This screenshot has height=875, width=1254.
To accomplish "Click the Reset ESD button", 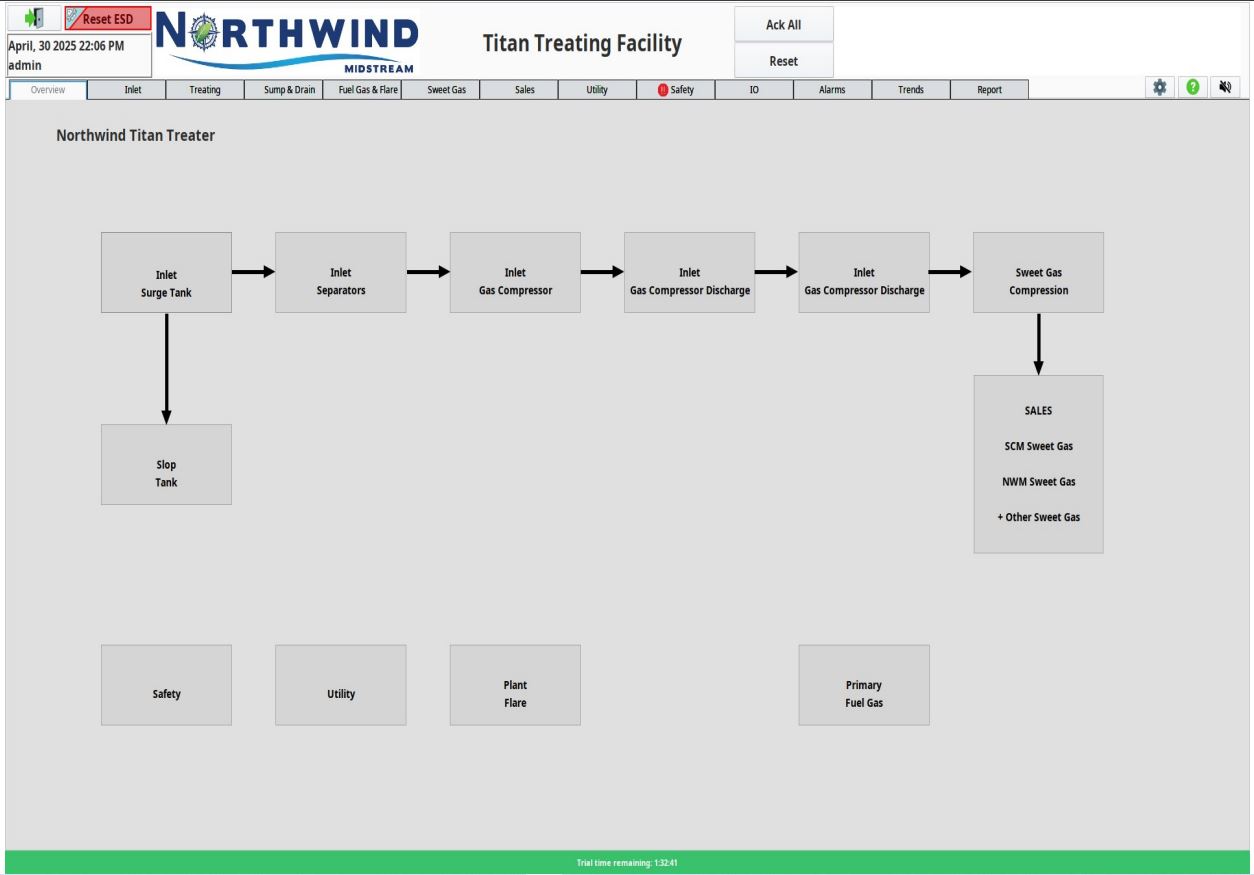I will (x=108, y=18).
